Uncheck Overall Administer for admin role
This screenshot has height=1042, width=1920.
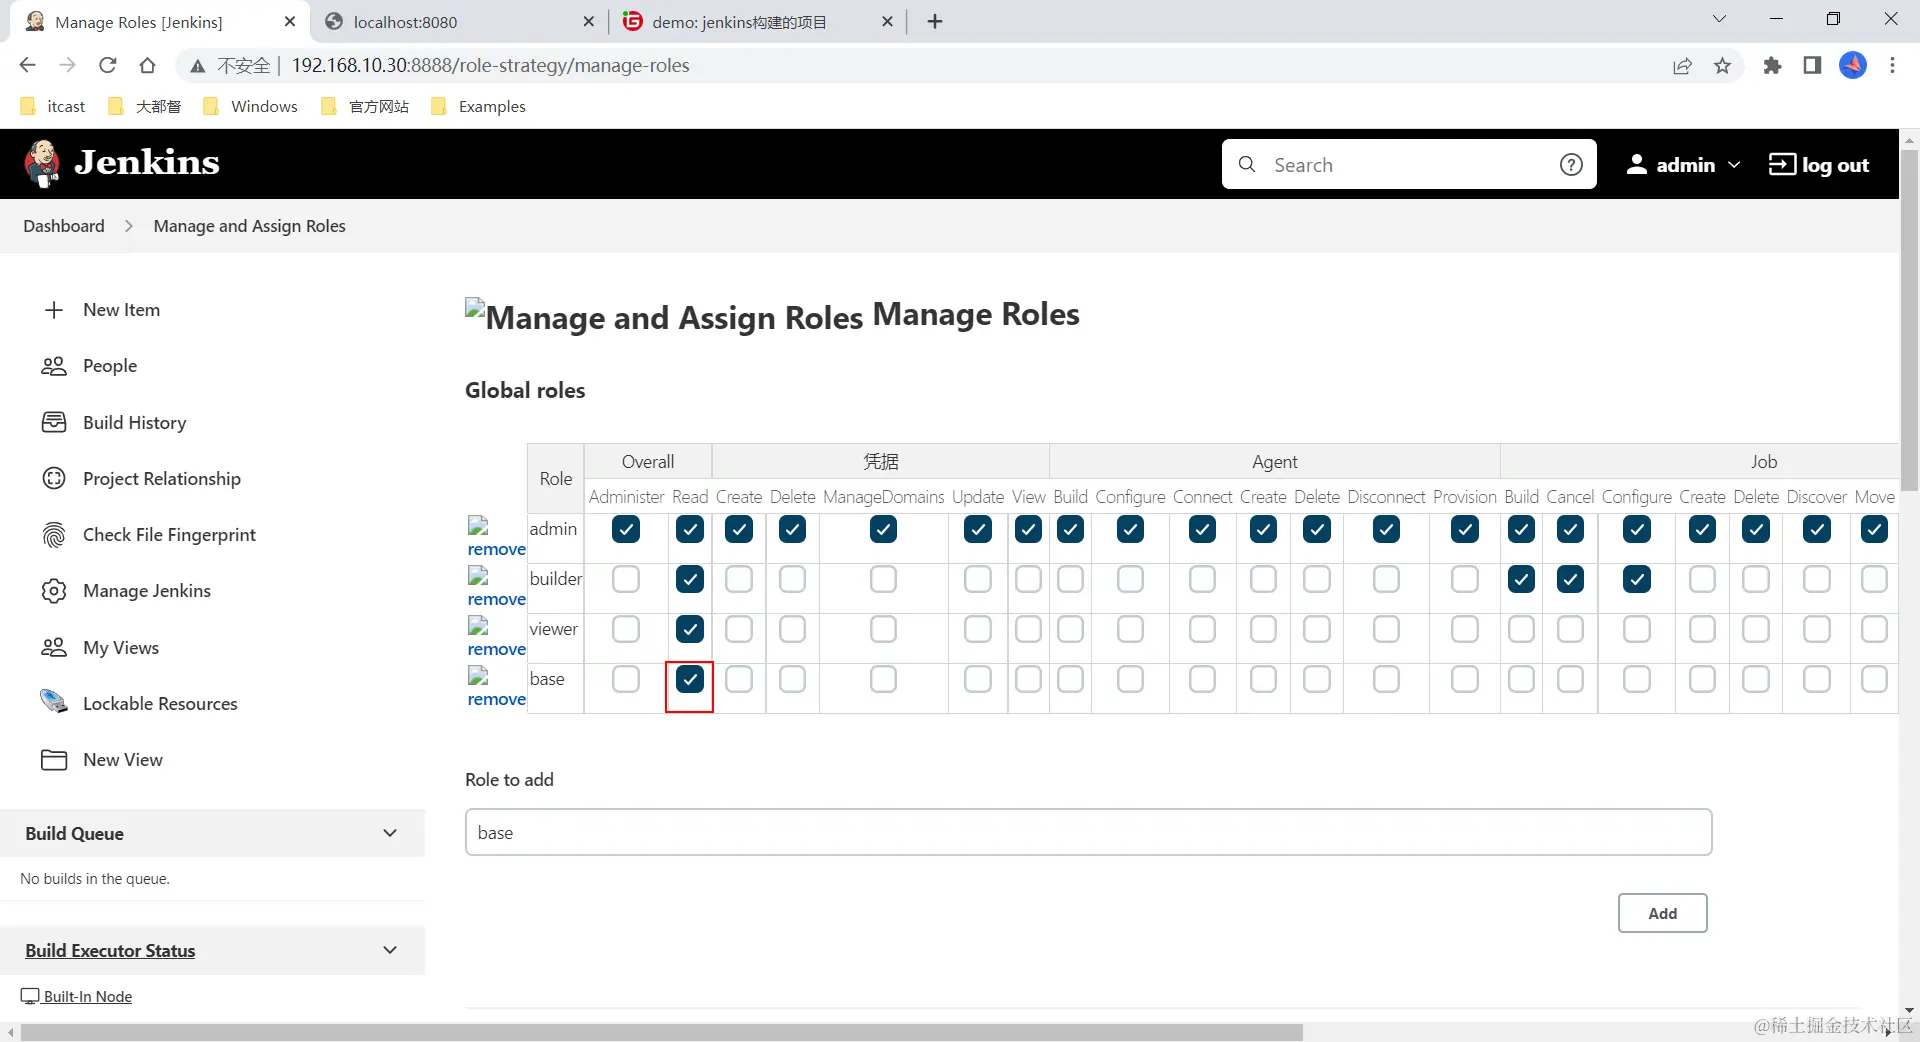(x=626, y=529)
